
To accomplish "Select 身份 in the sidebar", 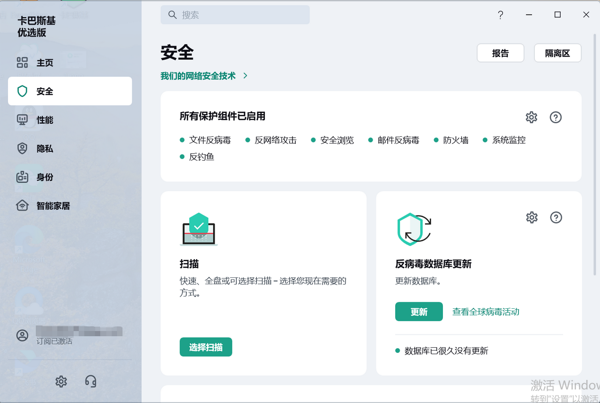I will tap(45, 177).
